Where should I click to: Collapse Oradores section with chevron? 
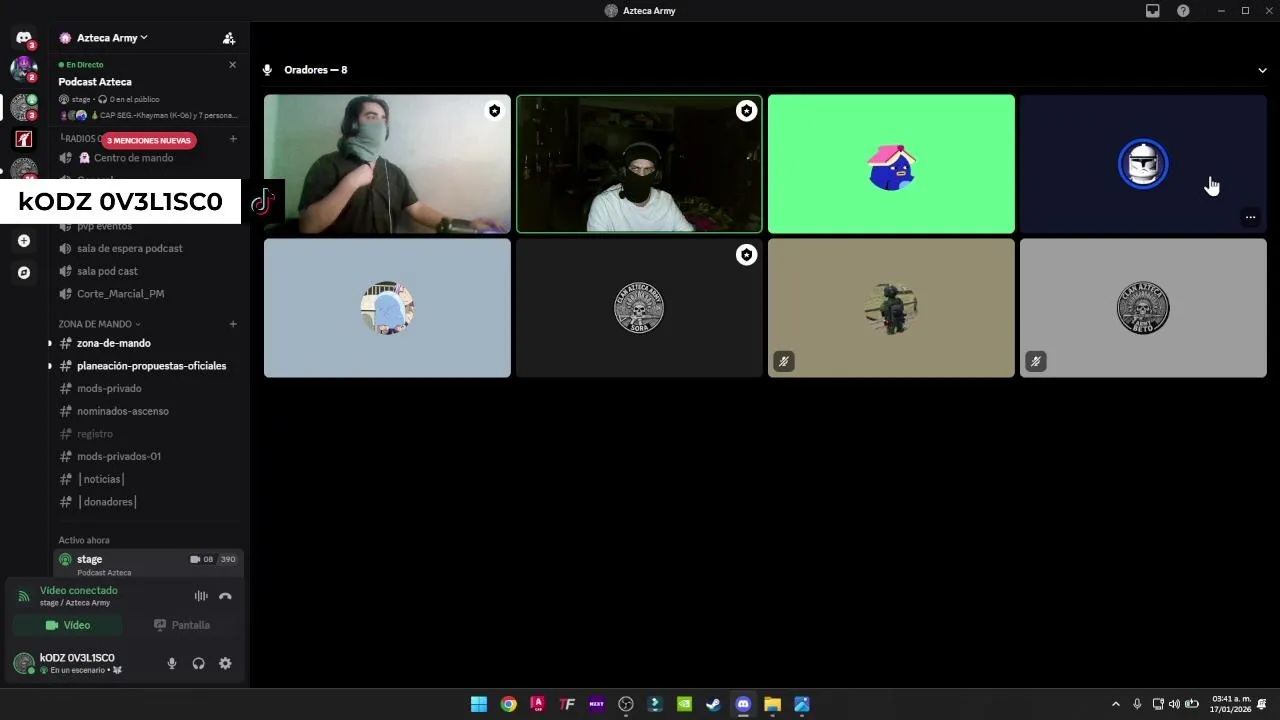coord(1262,70)
